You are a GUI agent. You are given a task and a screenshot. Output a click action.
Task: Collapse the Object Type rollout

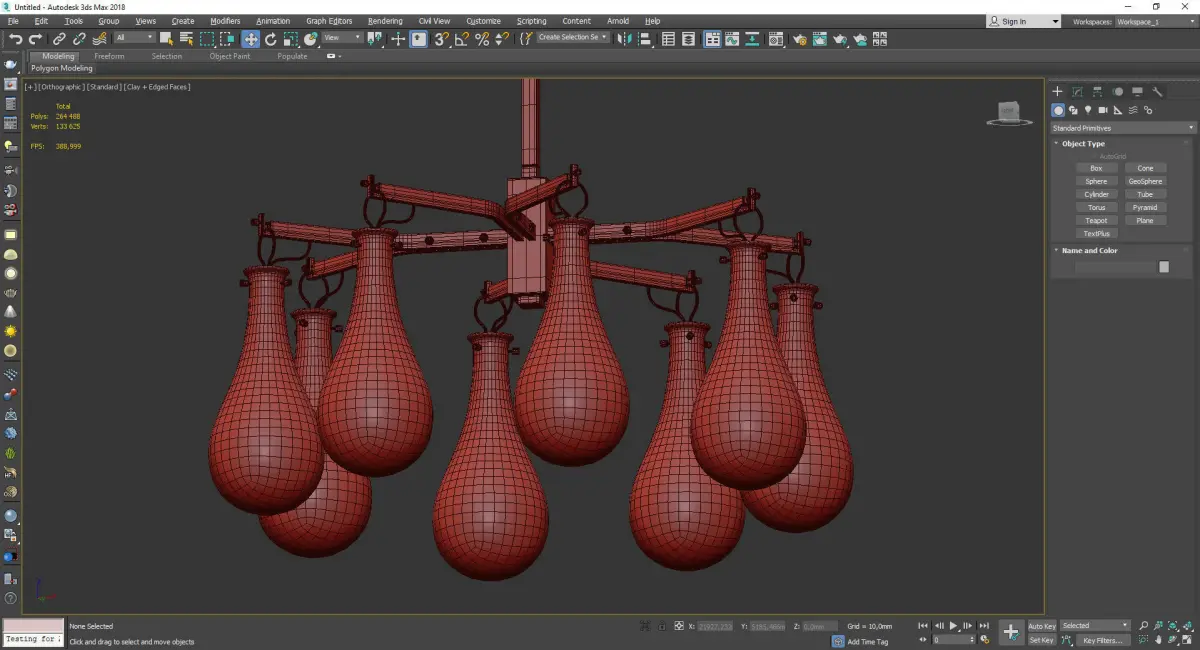1082,144
